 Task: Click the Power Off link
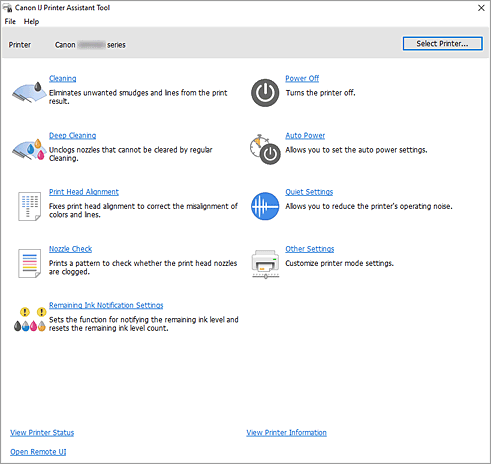pos(302,78)
